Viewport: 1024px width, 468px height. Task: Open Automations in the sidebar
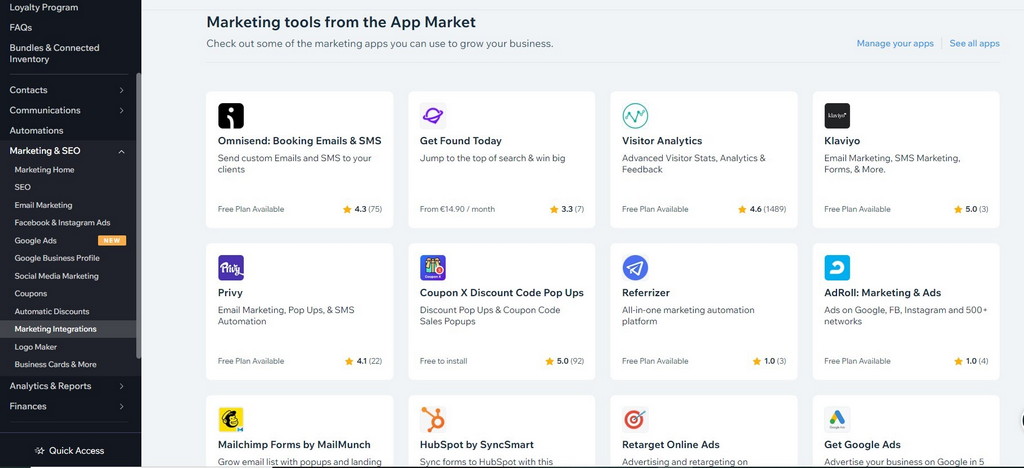point(37,131)
